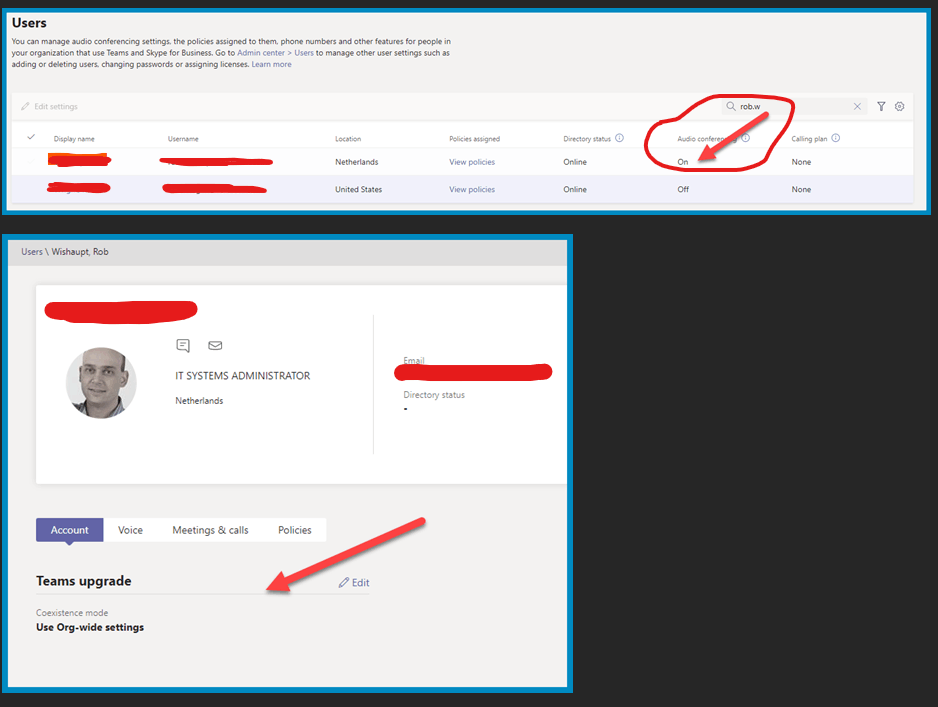Click the Directory status label in profile
Image resolution: width=938 pixels, height=707 pixels.
(434, 395)
